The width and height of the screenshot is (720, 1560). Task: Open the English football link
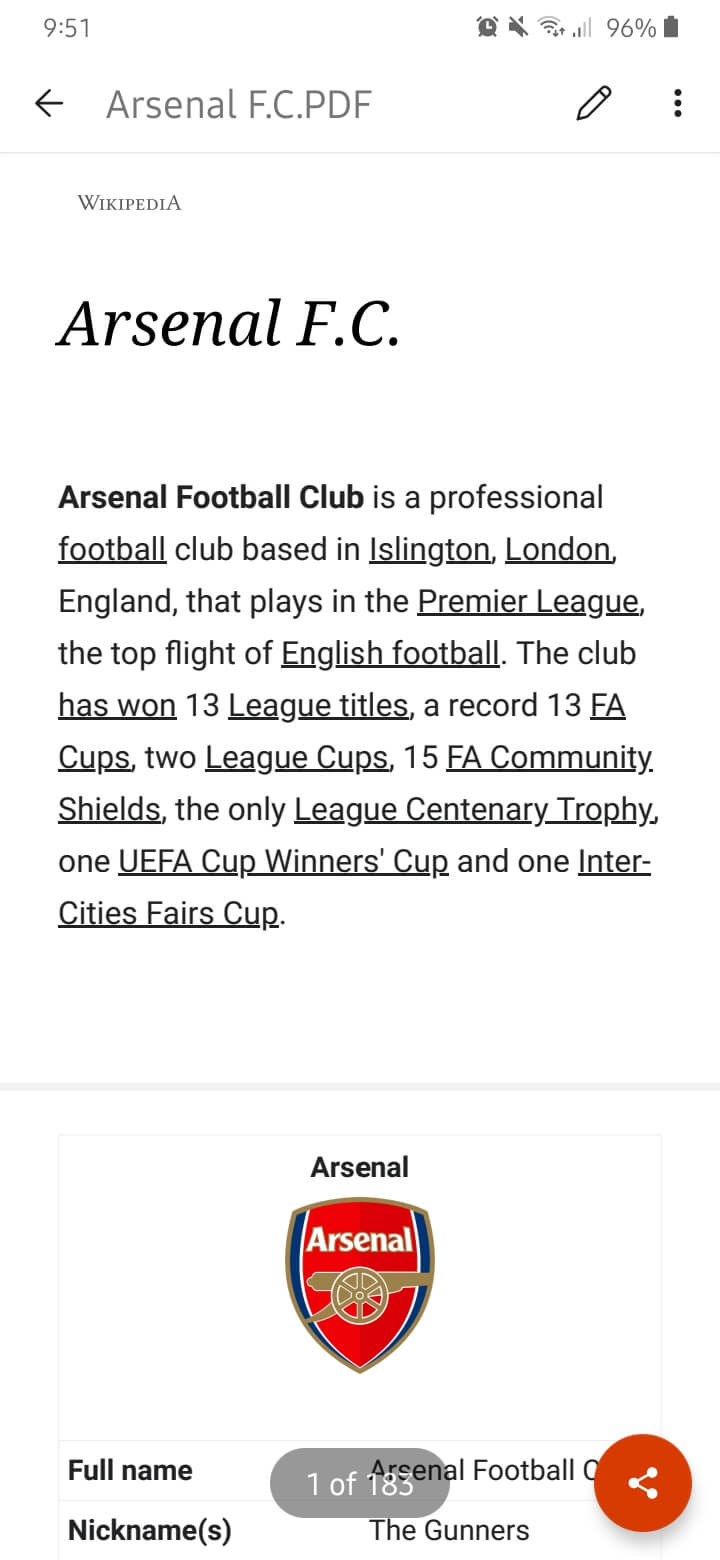pos(390,653)
